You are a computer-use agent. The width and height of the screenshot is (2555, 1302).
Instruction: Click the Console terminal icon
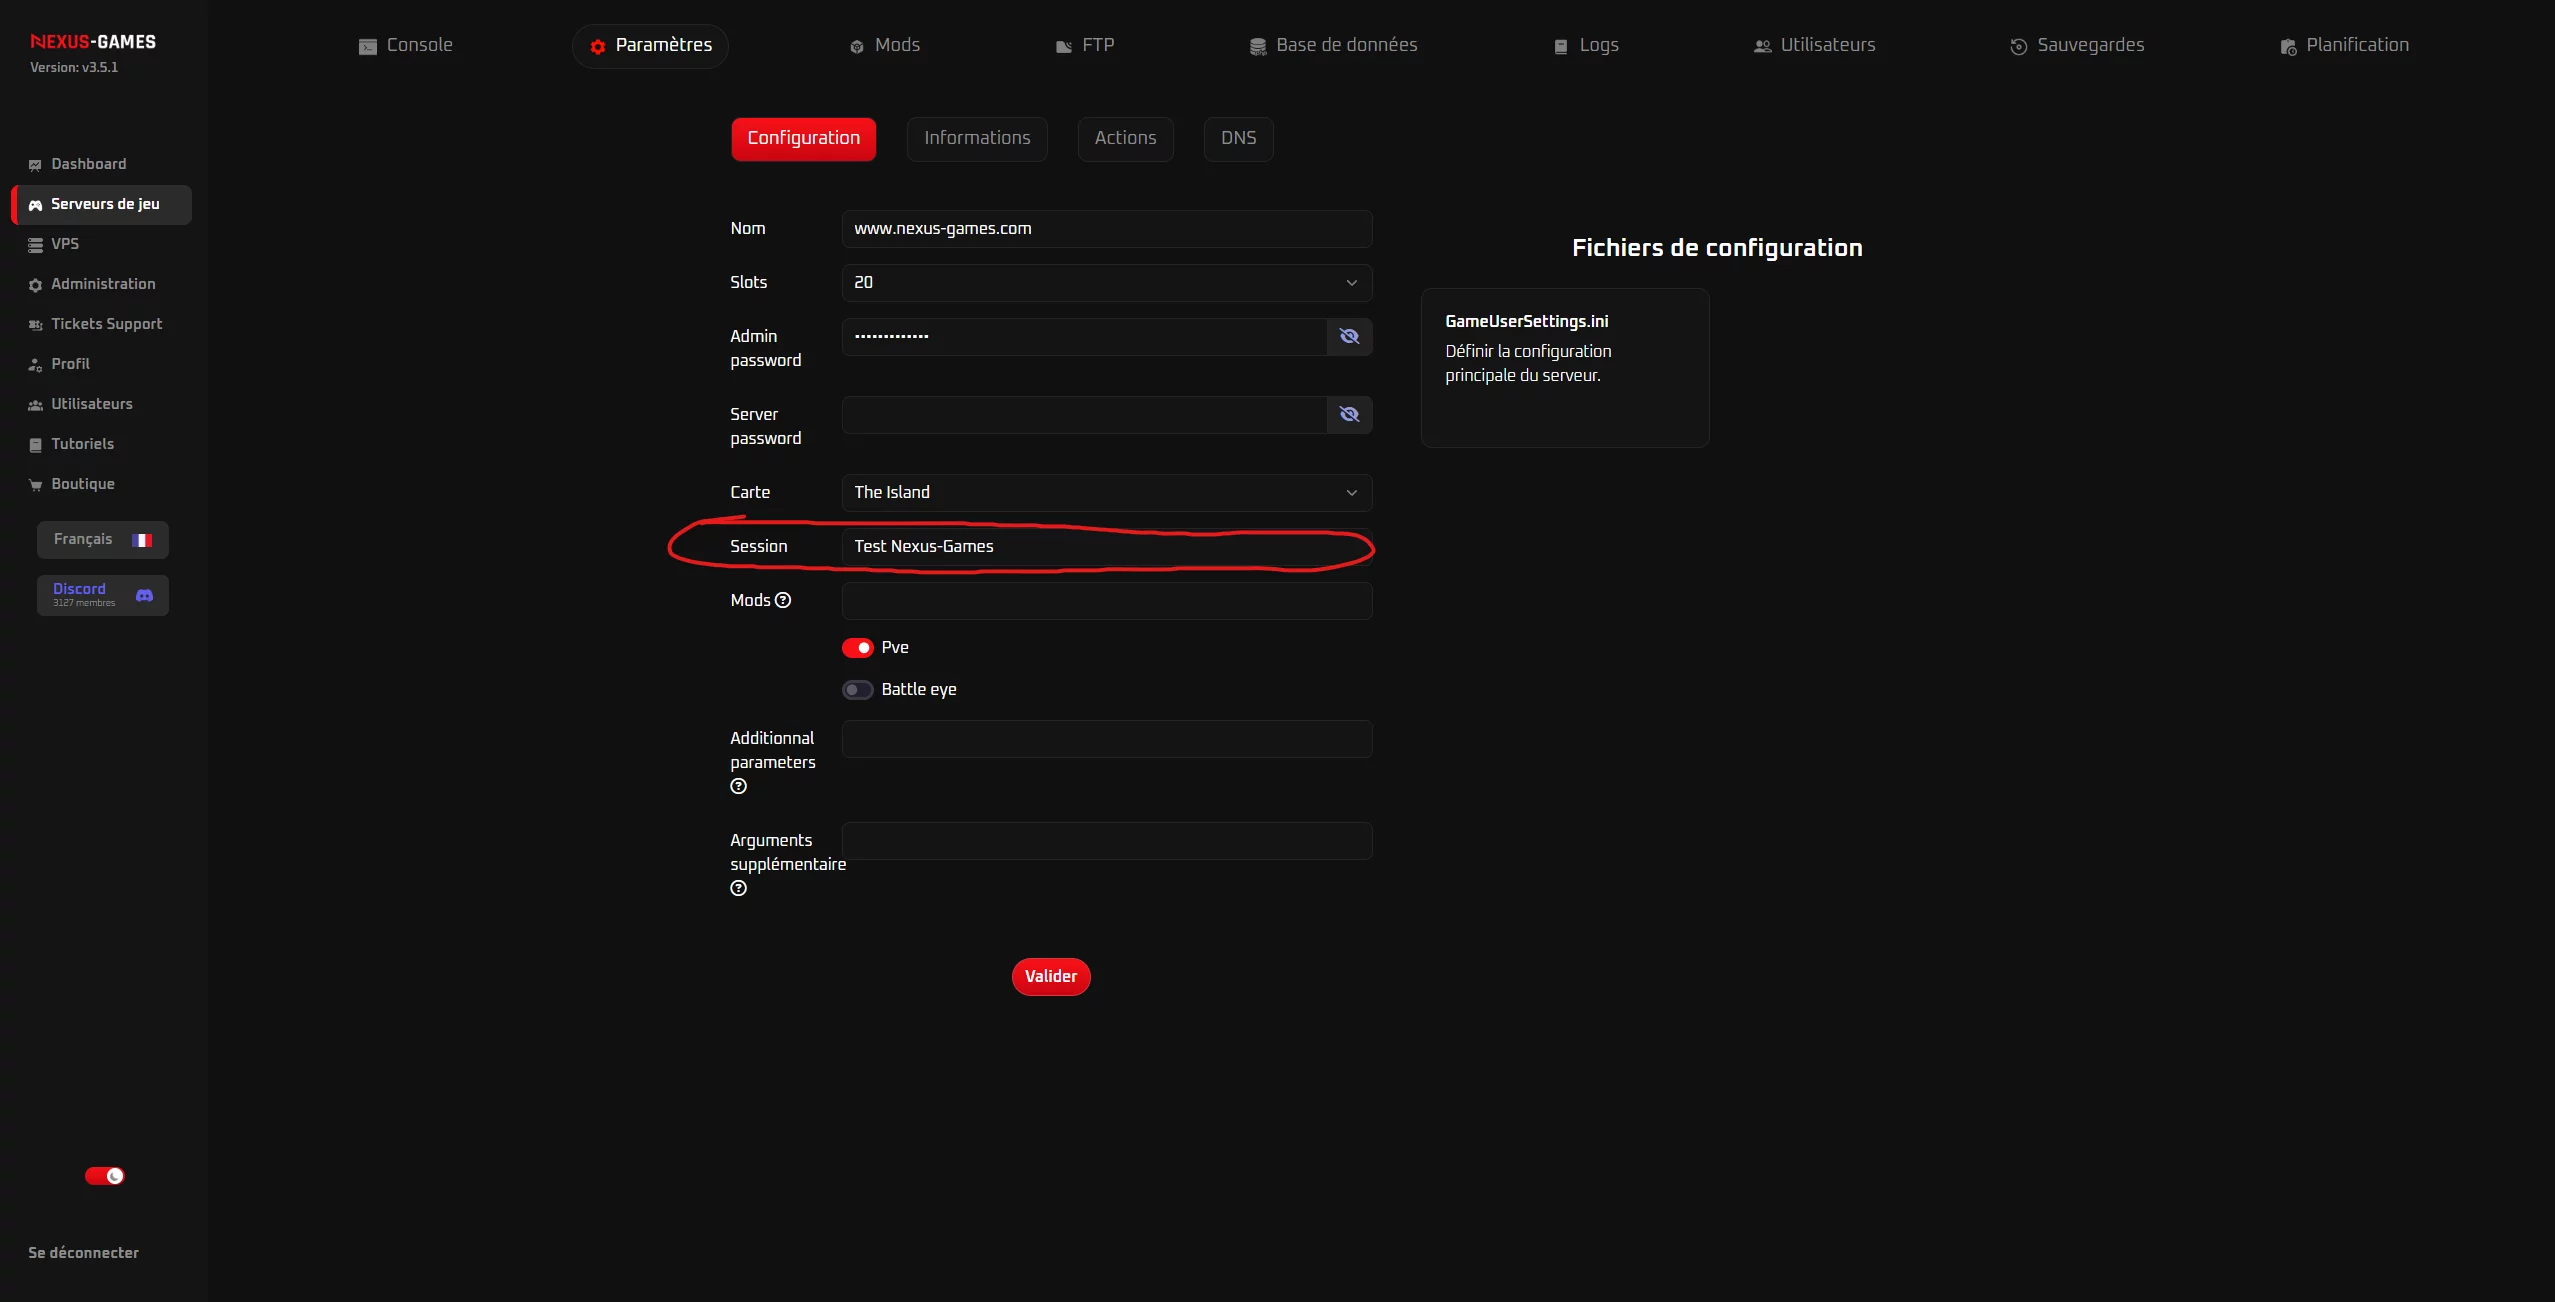click(x=367, y=47)
